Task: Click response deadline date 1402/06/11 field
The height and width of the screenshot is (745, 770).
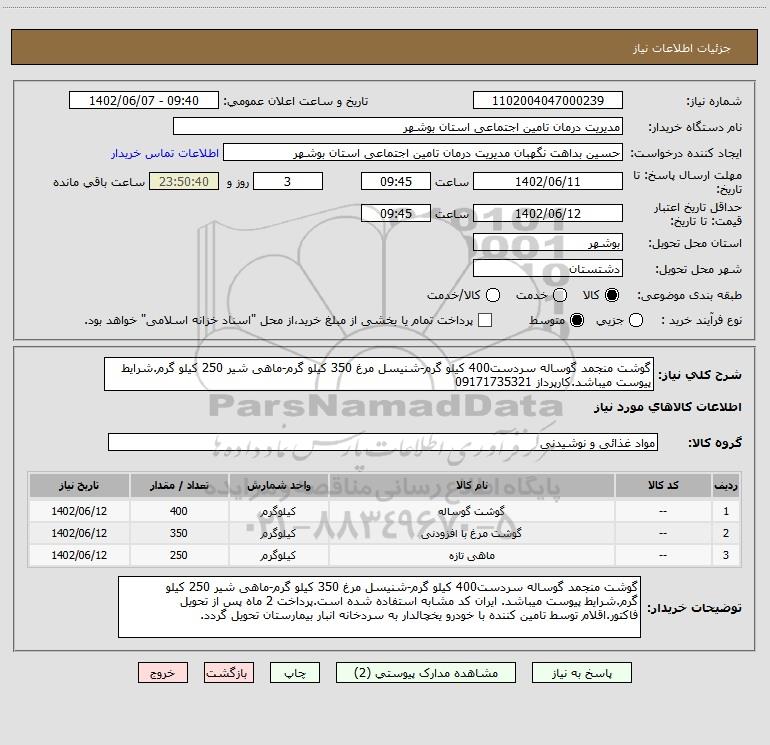Action: tap(548, 182)
